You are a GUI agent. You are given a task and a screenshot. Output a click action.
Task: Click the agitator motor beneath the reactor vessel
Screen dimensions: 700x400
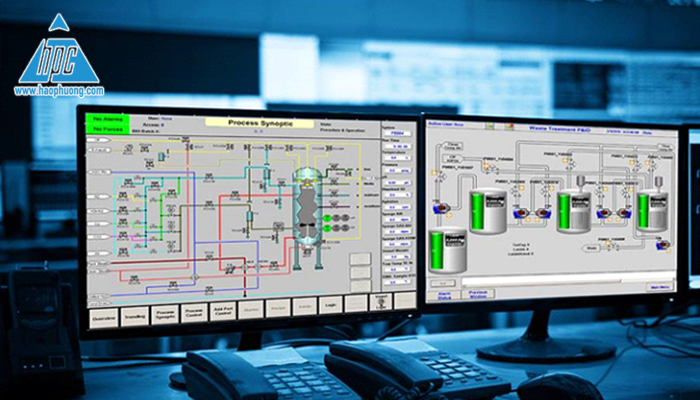tap(308, 252)
